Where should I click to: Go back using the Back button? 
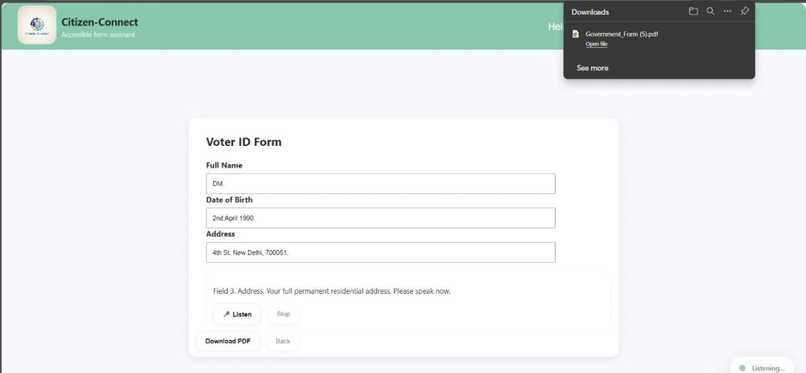(283, 341)
